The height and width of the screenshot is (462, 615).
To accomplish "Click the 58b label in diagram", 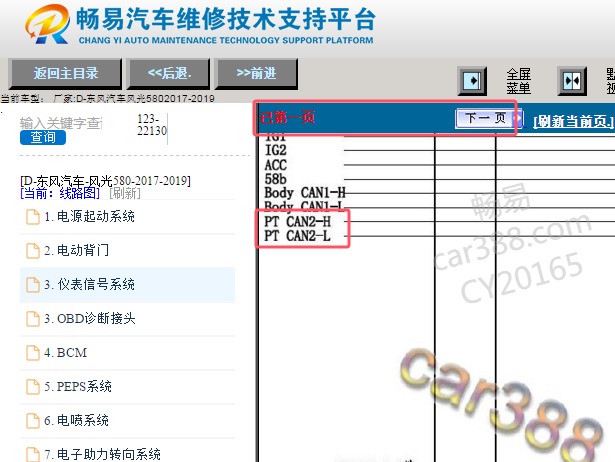I will tap(275, 179).
